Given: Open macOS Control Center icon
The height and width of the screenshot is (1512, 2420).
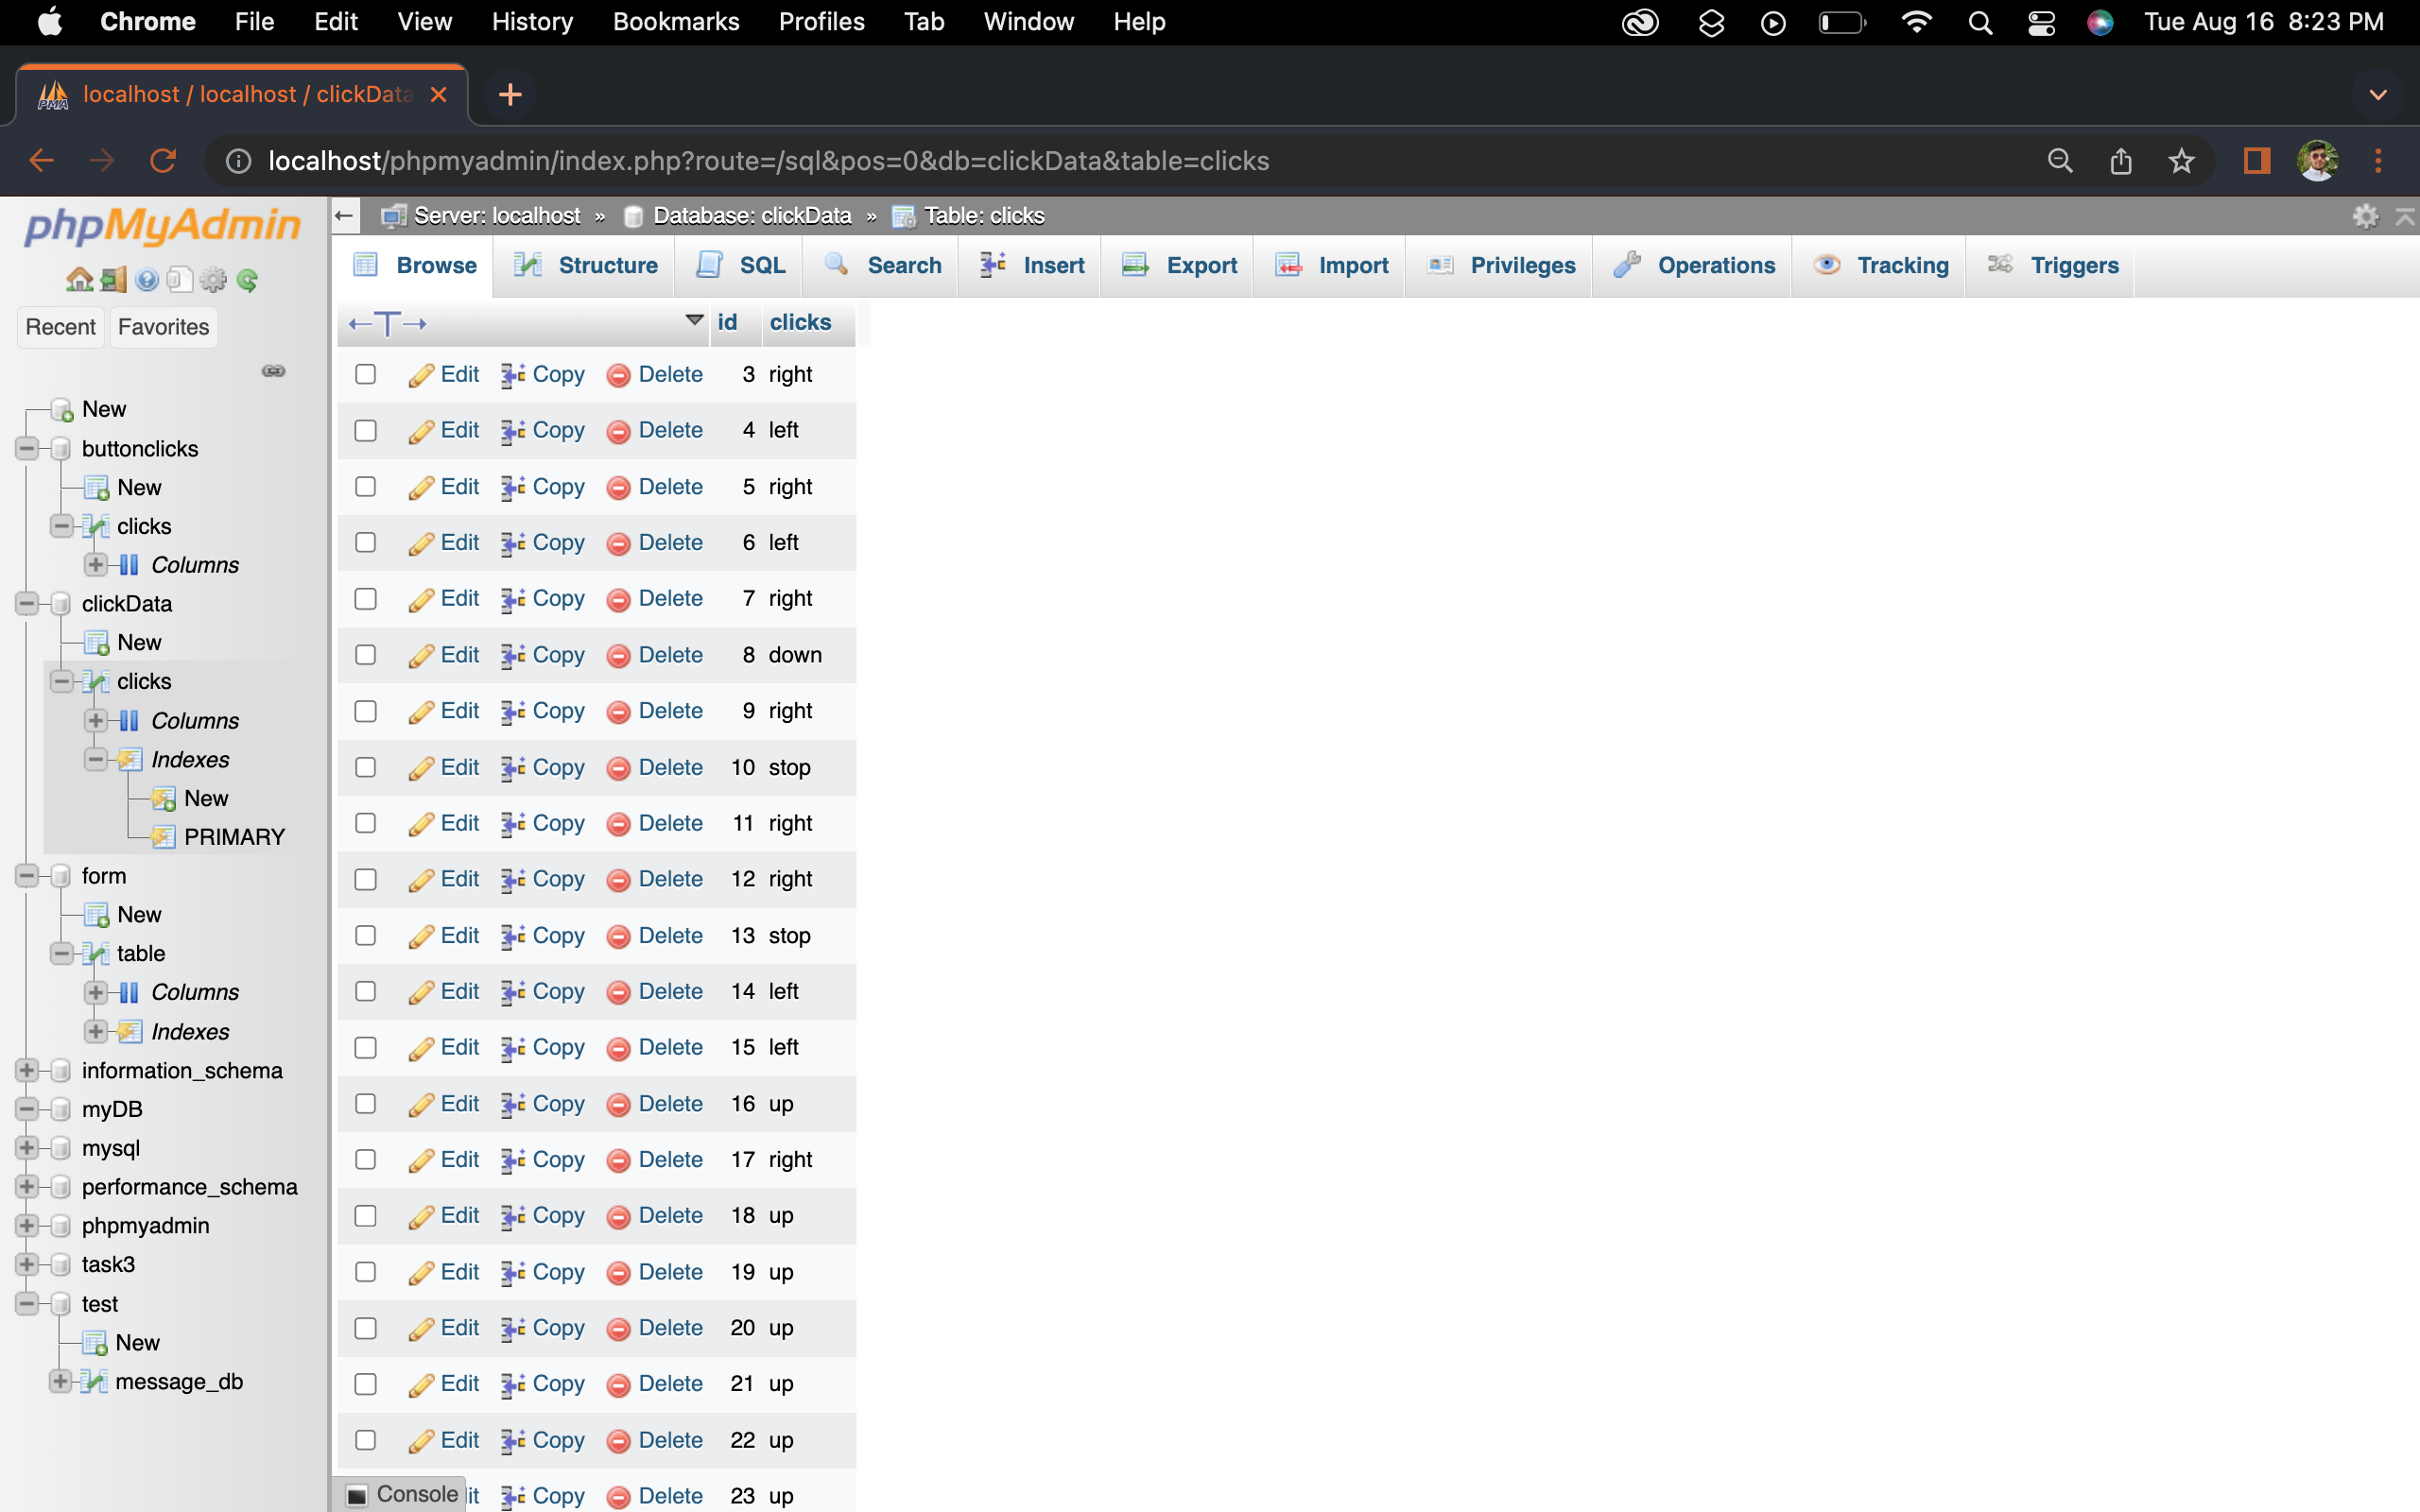Looking at the screenshot, I should point(2041,22).
